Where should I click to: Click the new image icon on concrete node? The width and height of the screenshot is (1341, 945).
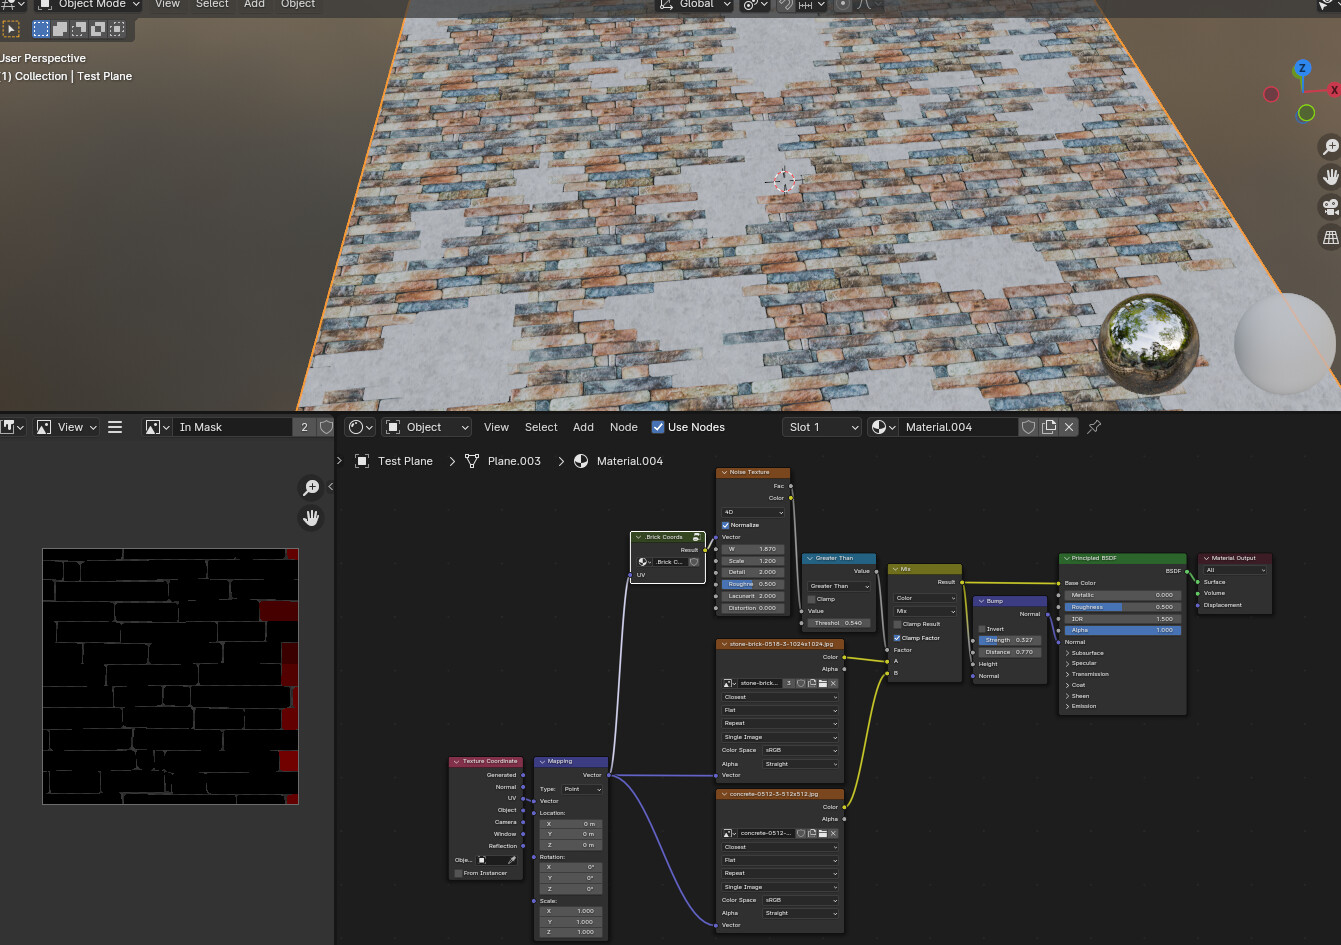pos(811,833)
